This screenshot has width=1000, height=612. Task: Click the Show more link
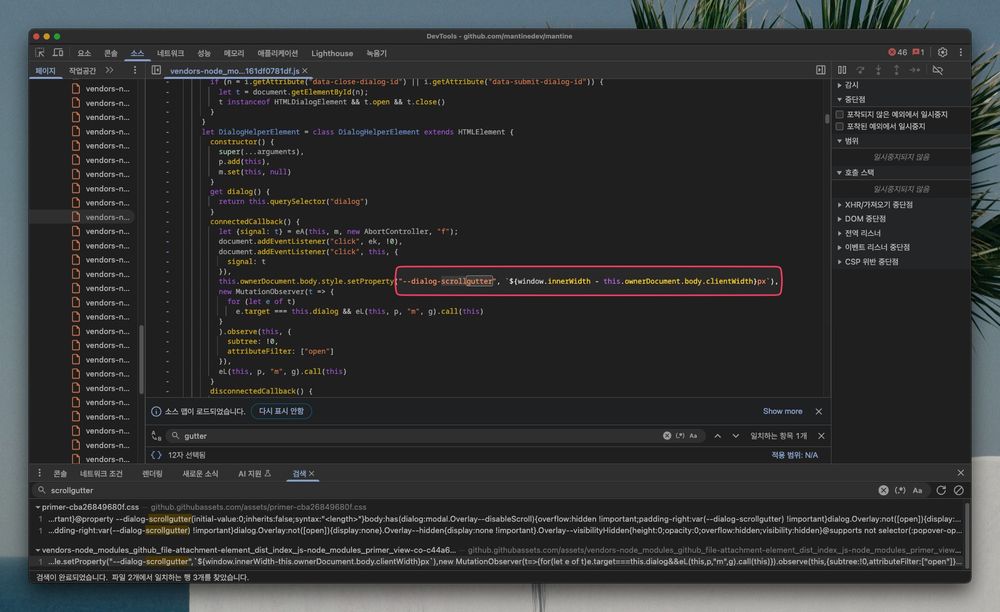(x=782, y=411)
